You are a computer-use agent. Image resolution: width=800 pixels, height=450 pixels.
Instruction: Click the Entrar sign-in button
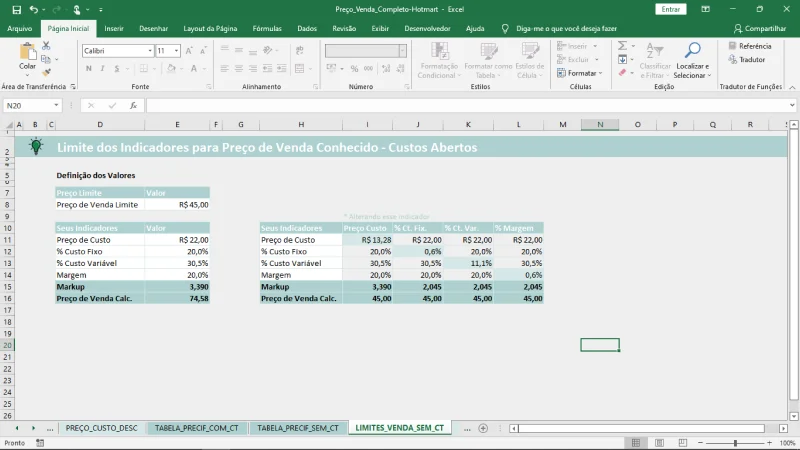[671, 9]
